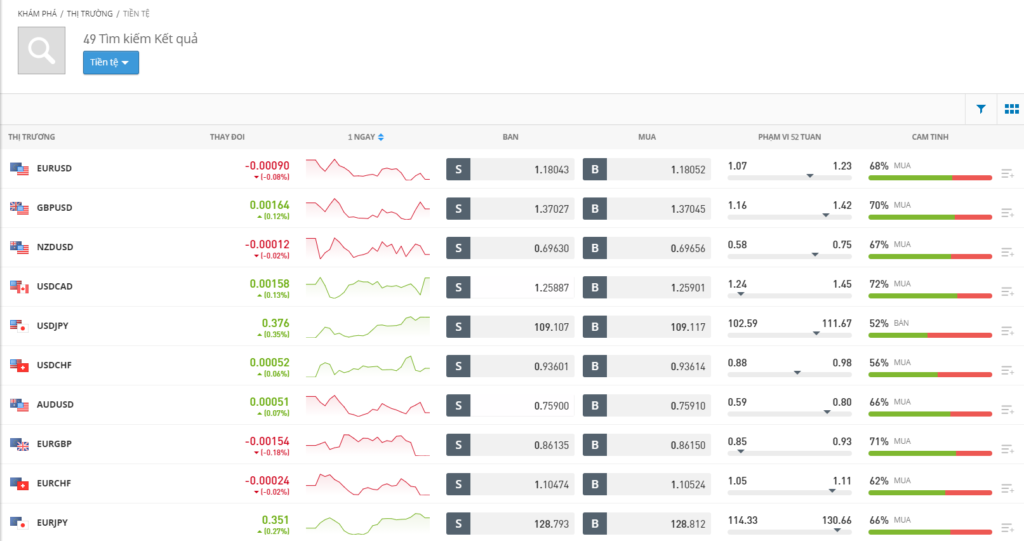Switch to grid view icon
1024x541 pixels.
coord(1011,109)
